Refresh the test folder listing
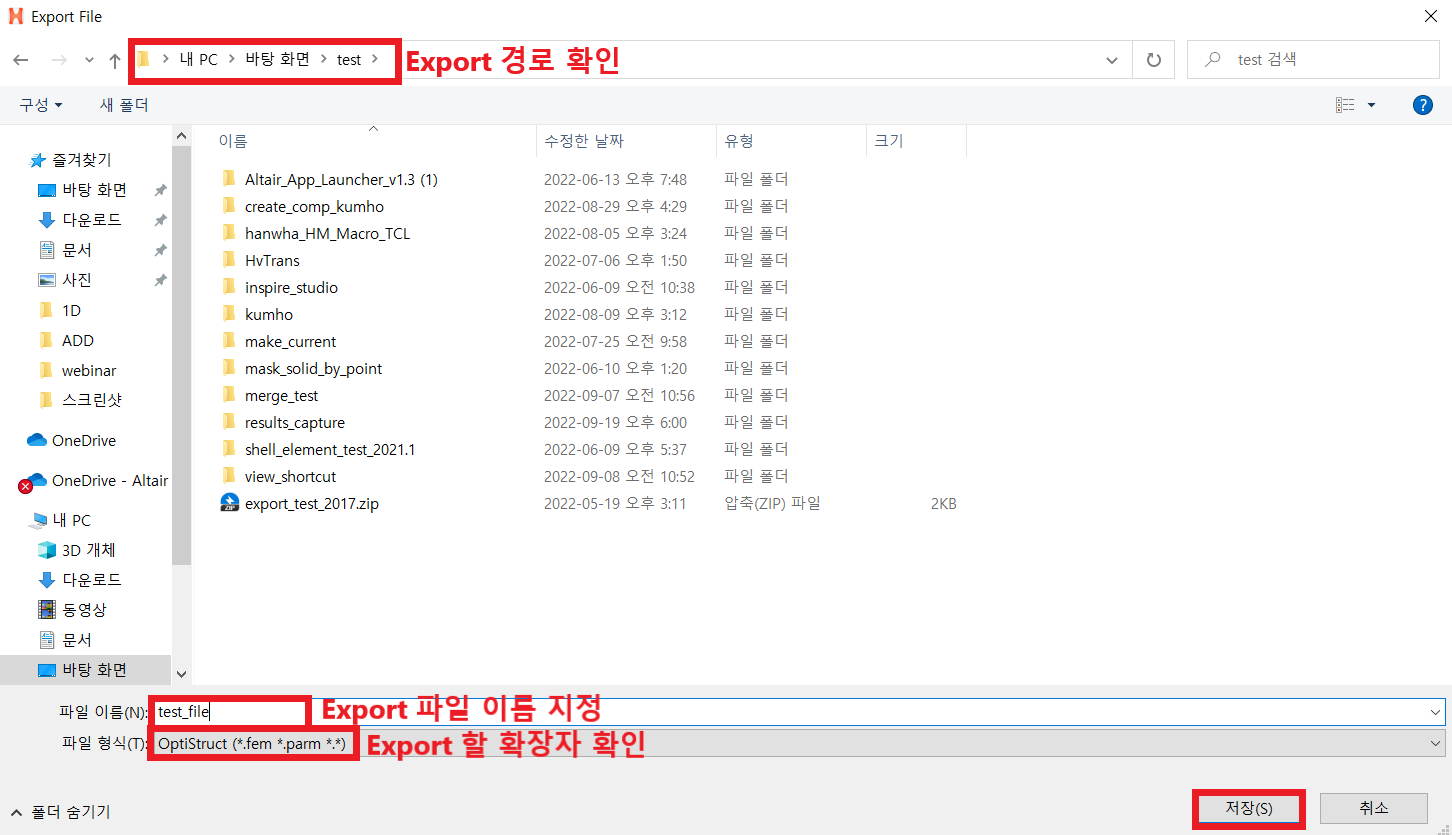 (x=1154, y=60)
